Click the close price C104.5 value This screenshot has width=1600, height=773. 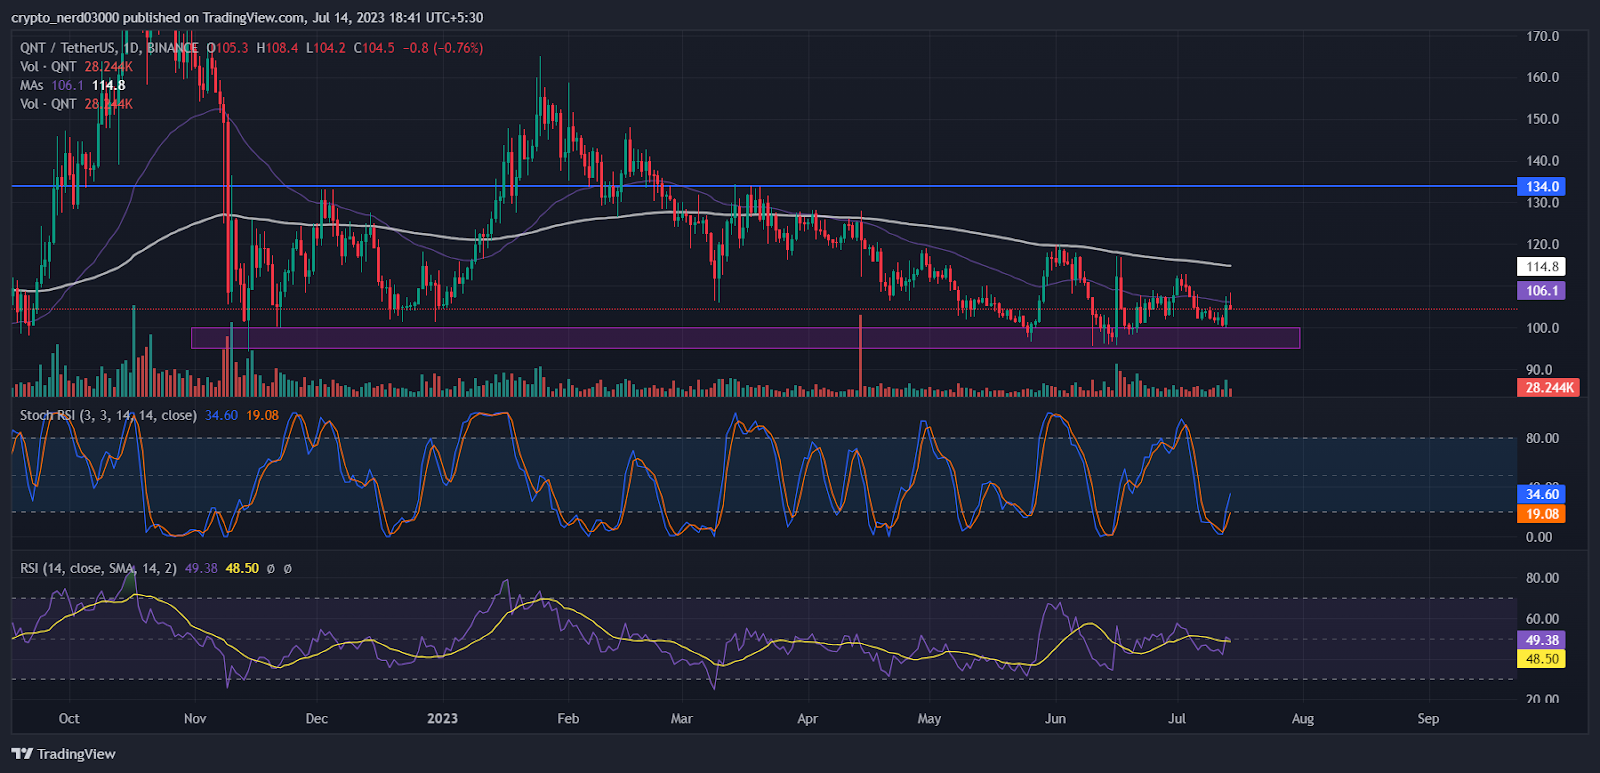click(x=374, y=48)
